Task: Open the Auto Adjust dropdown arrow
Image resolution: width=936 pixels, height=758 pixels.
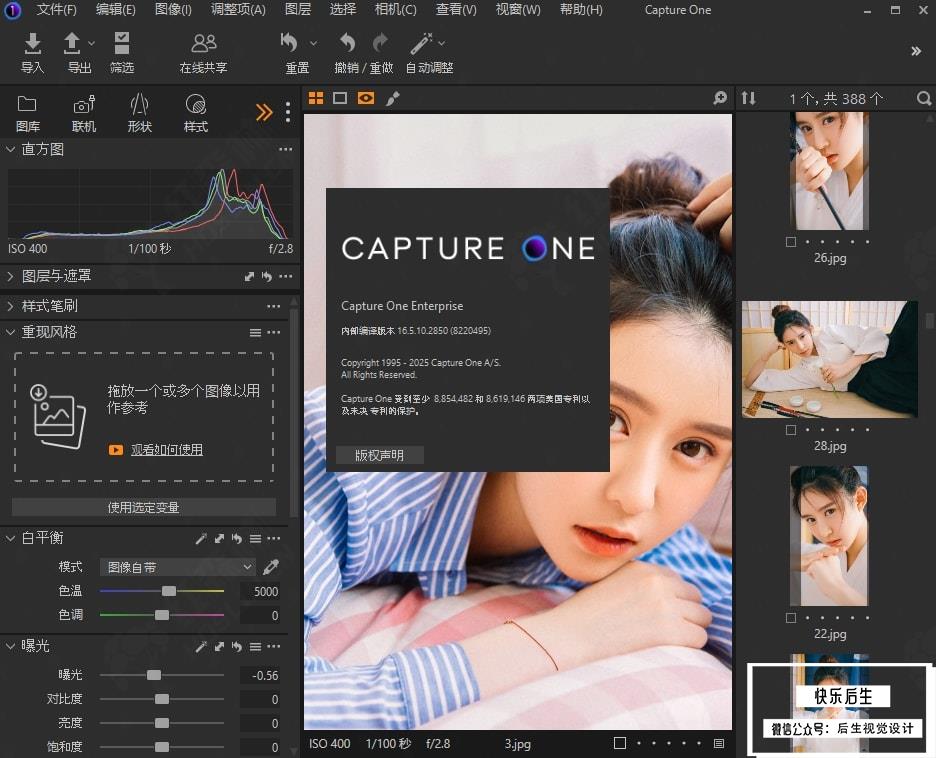Action: [x=442, y=43]
